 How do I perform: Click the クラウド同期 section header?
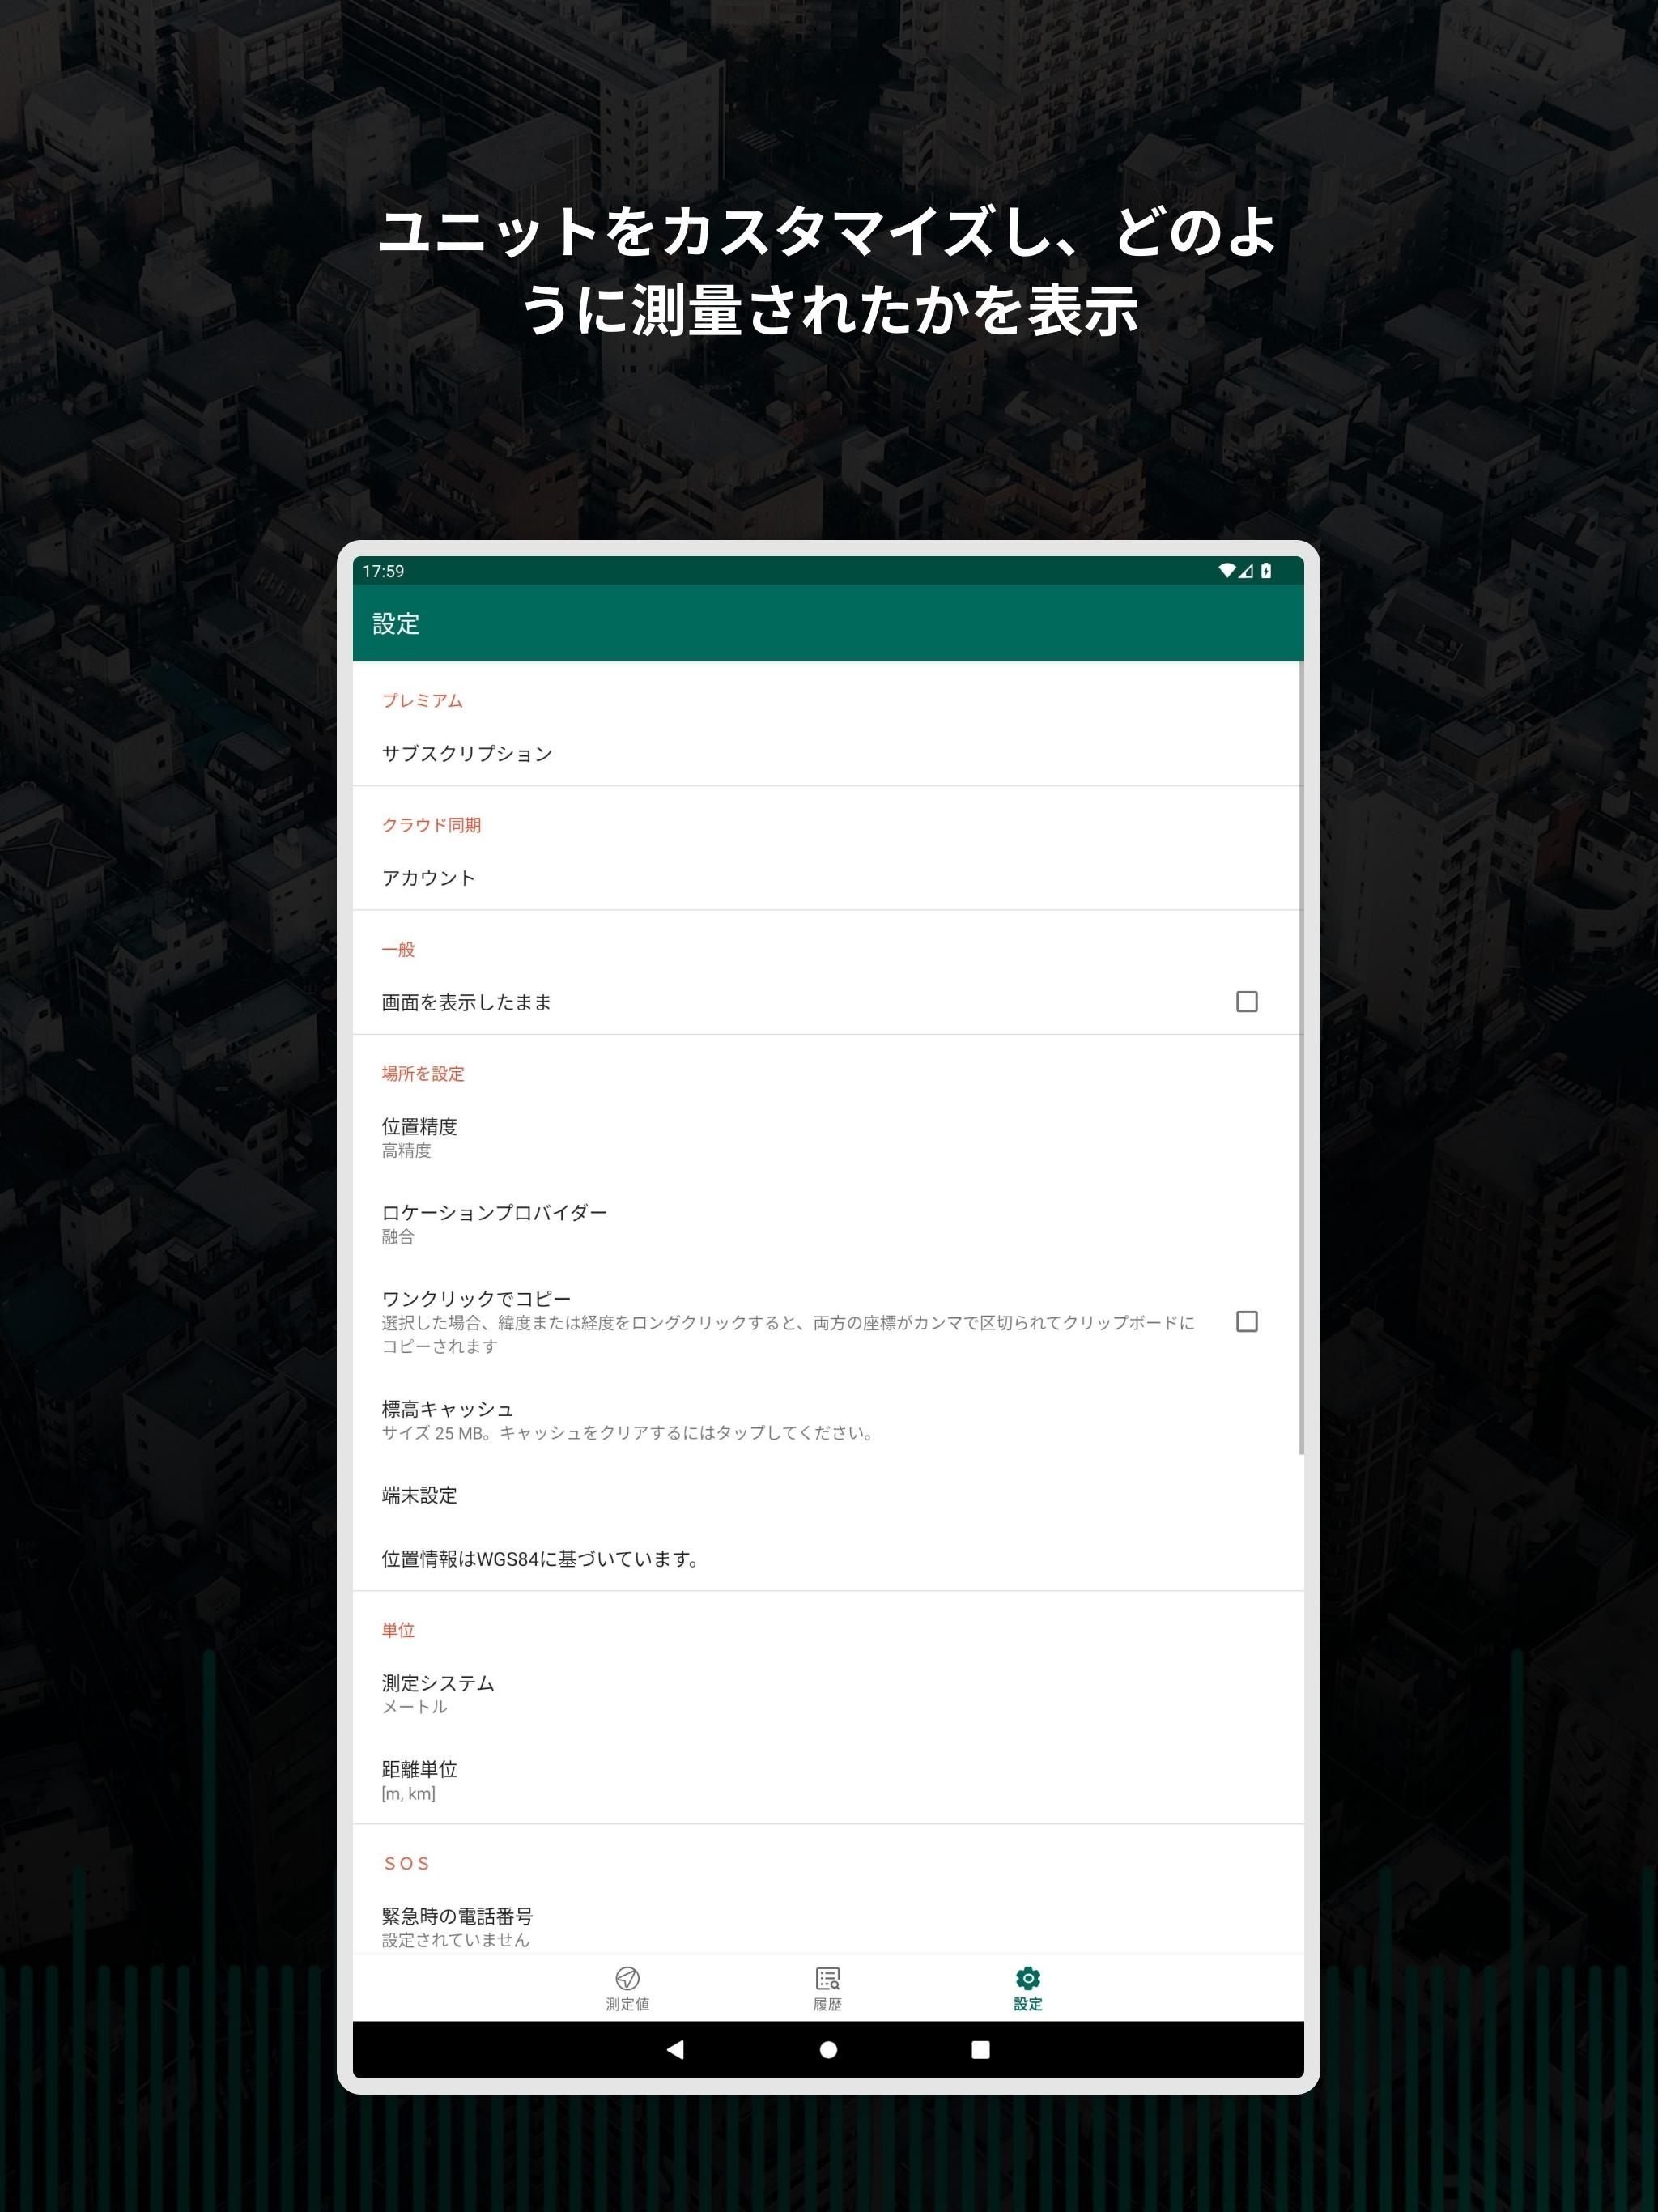click(x=431, y=825)
